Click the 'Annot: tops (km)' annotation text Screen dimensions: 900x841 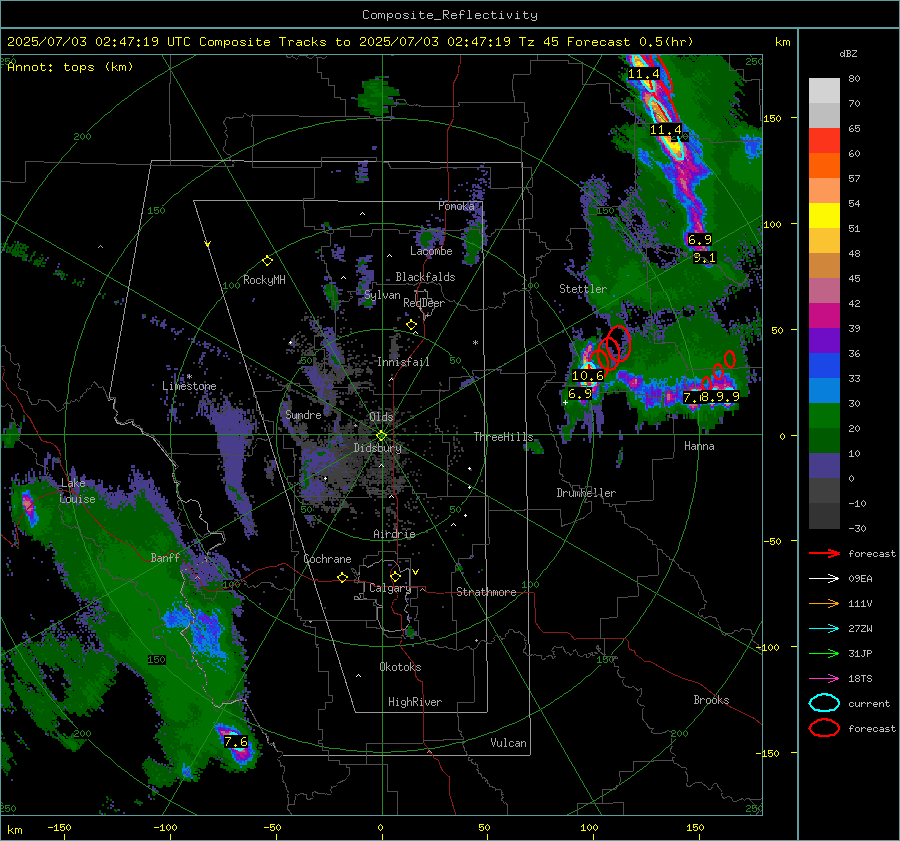pyautogui.click(x=70, y=67)
